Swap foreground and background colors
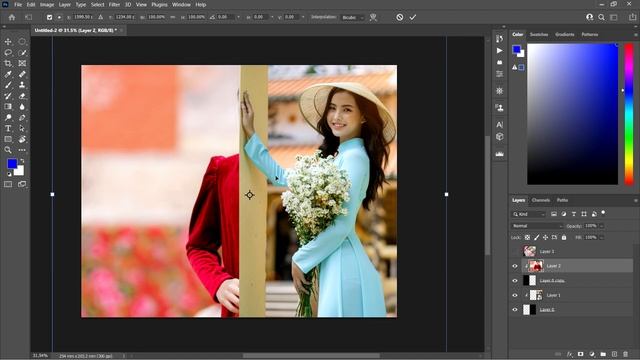 coord(22,161)
